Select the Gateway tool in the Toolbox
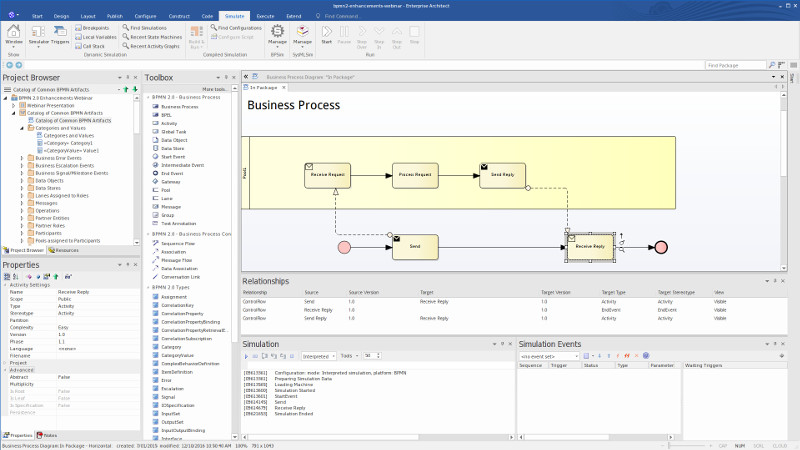Viewport: 800px width, 450px height. tap(169, 182)
